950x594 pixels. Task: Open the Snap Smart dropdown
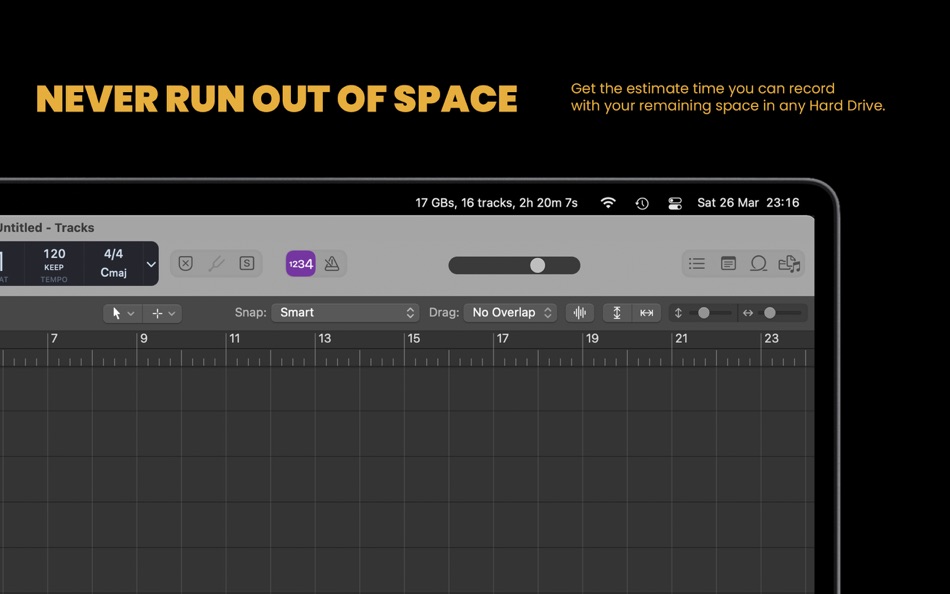click(x=345, y=313)
